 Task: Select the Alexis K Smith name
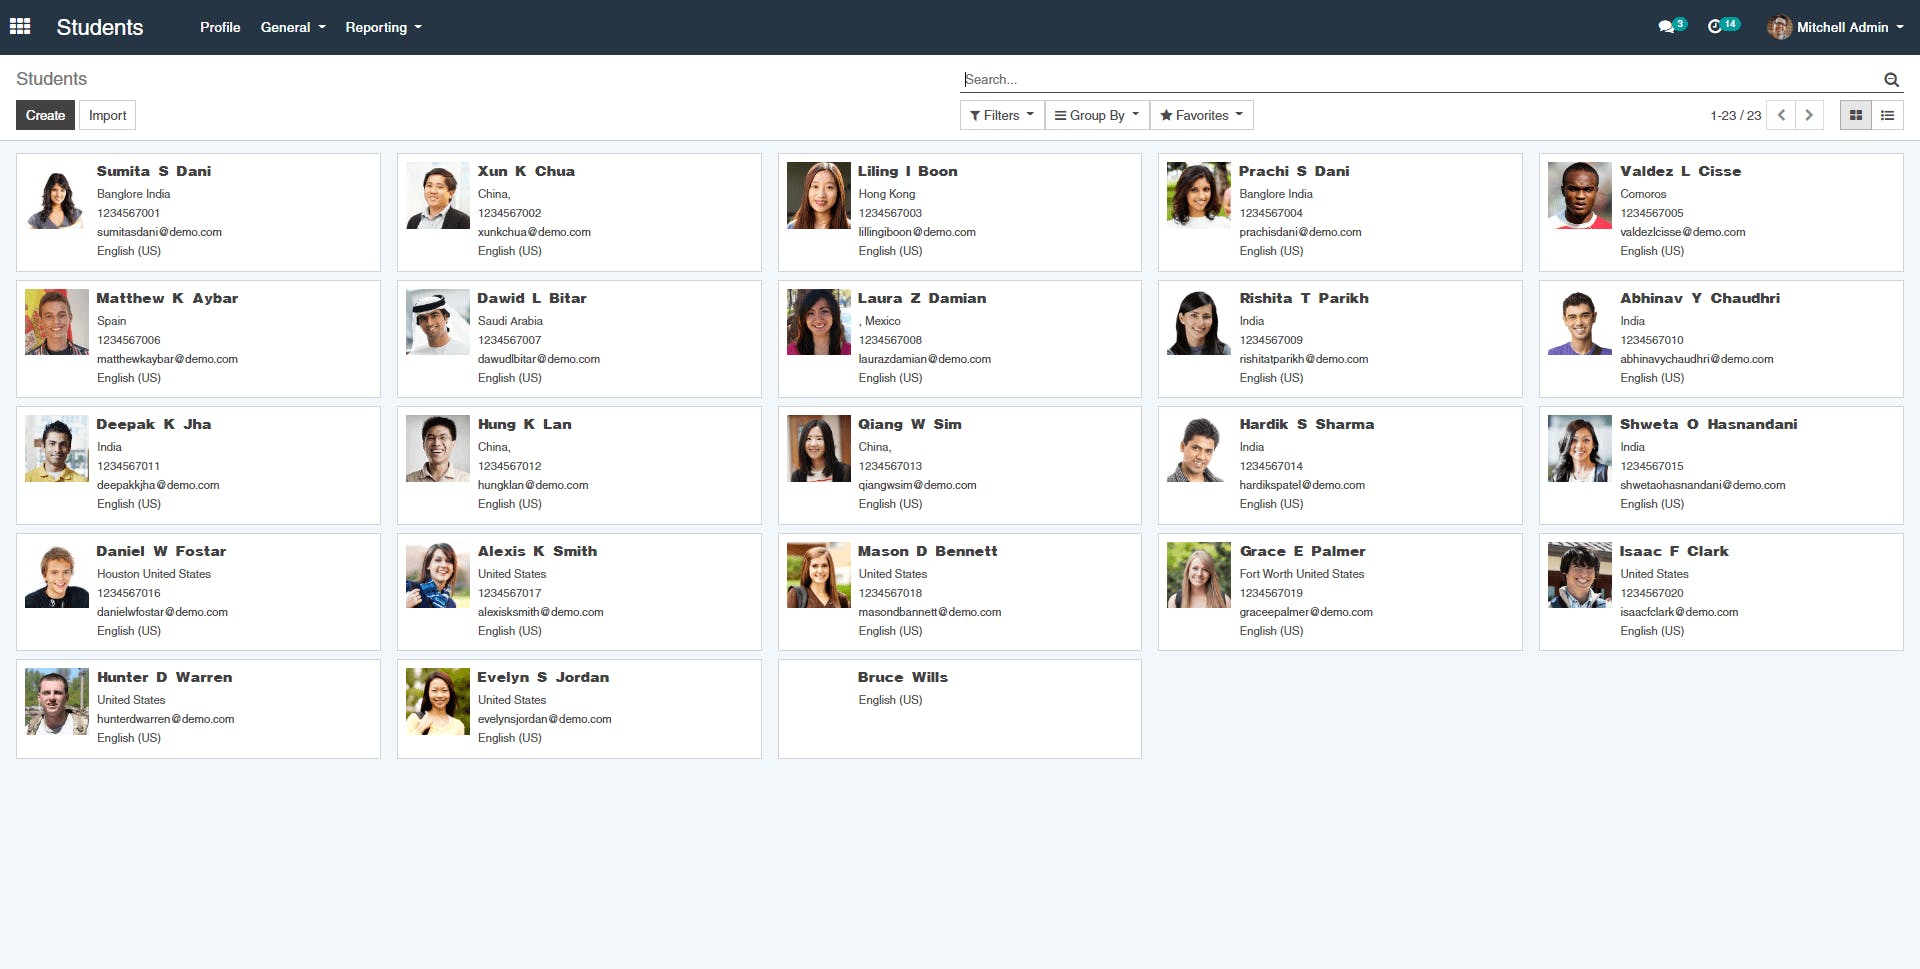click(537, 551)
